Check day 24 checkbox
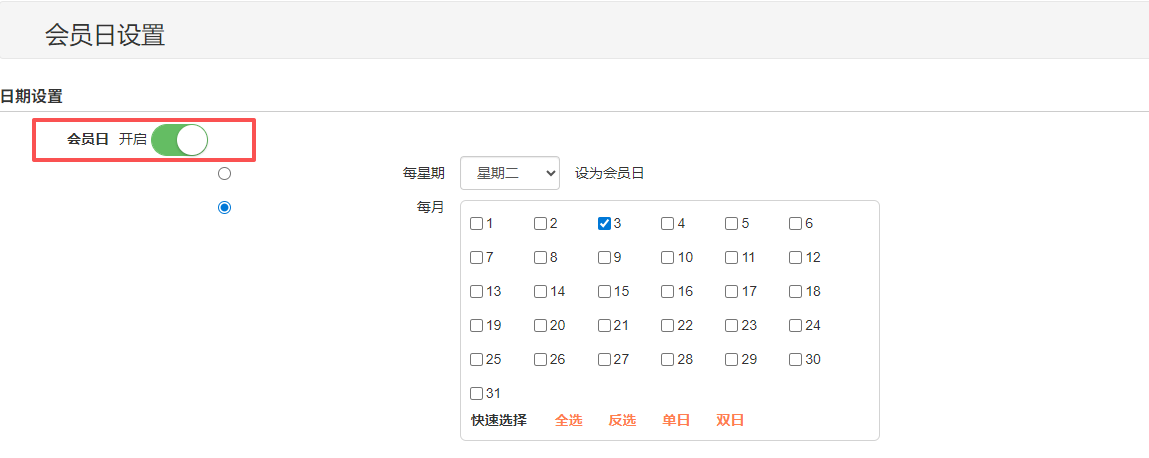 point(796,326)
